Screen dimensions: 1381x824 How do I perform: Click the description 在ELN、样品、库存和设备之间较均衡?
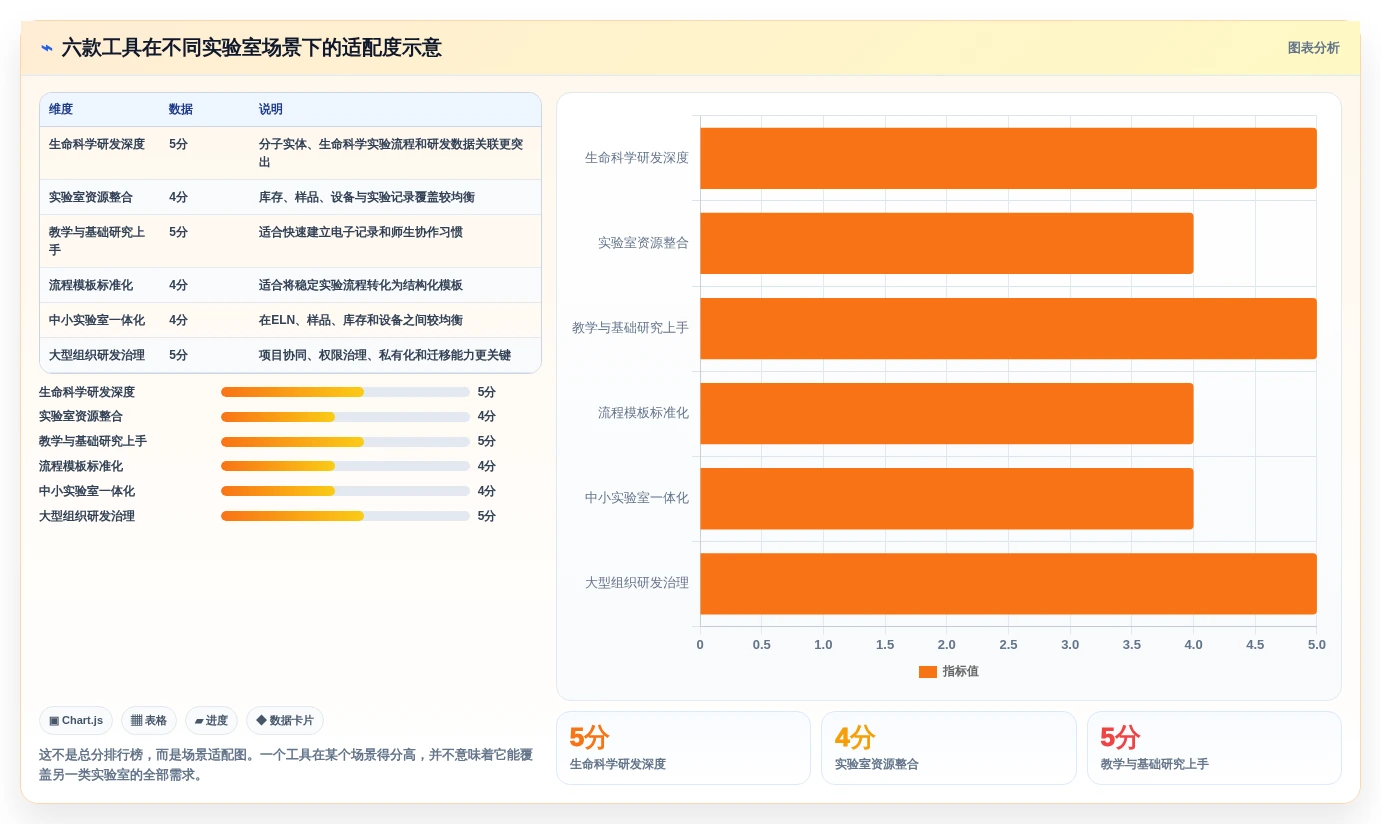pos(361,320)
